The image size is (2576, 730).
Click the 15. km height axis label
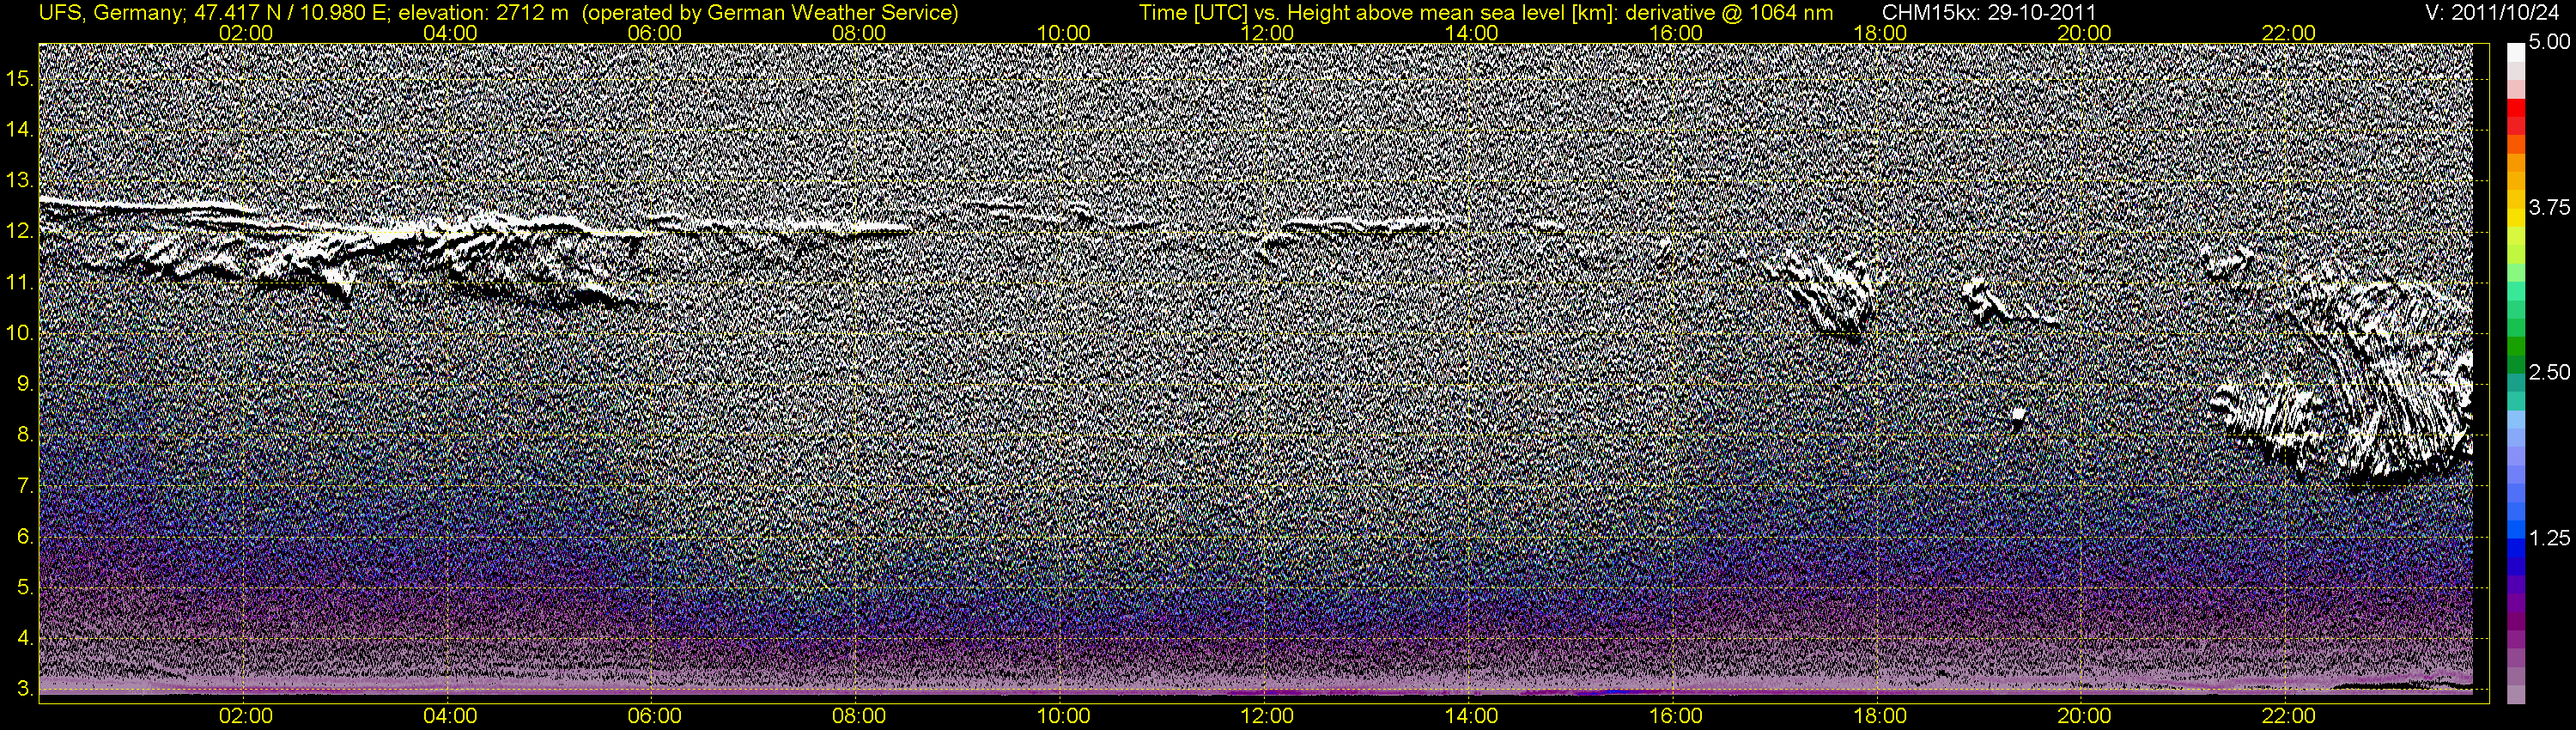[19, 79]
